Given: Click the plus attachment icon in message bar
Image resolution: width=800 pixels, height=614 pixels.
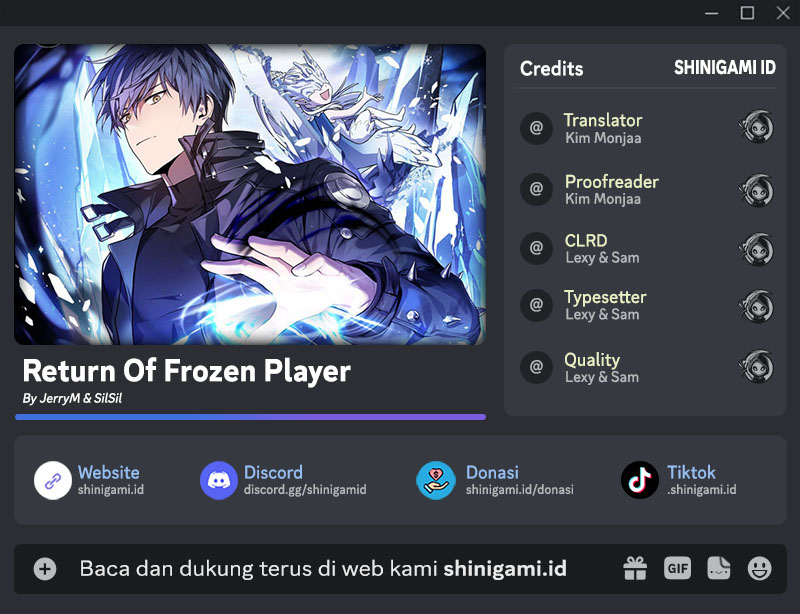Looking at the screenshot, I should [45, 569].
